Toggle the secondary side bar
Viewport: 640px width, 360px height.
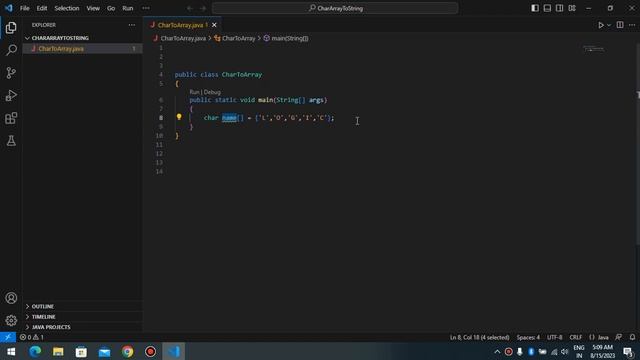560,8
